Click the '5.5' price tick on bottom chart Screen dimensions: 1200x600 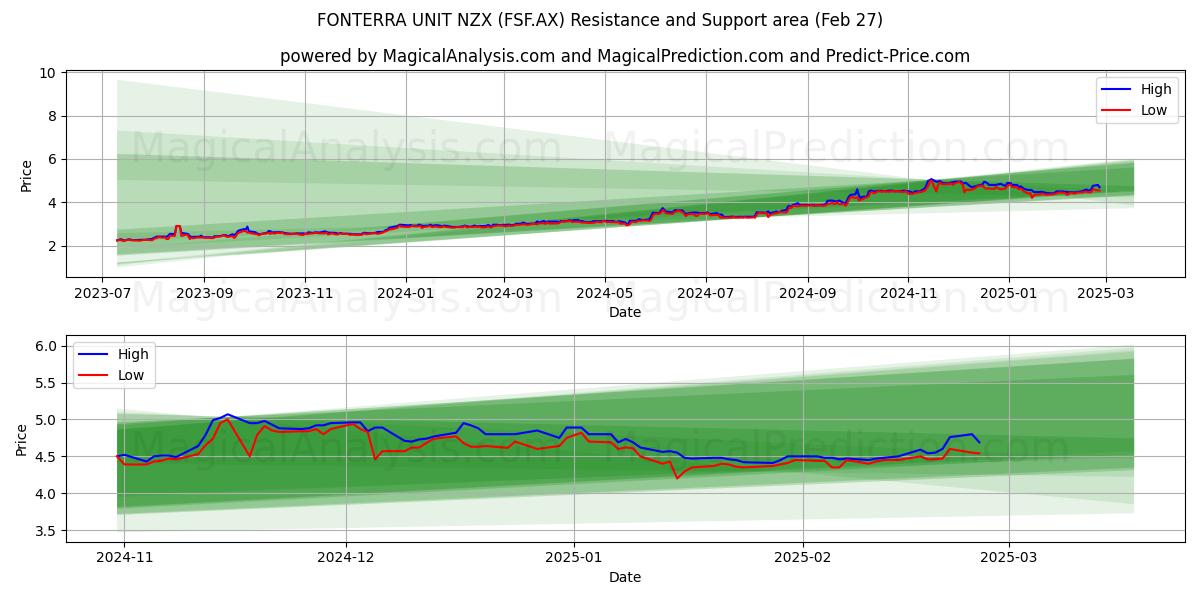coord(46,383)
